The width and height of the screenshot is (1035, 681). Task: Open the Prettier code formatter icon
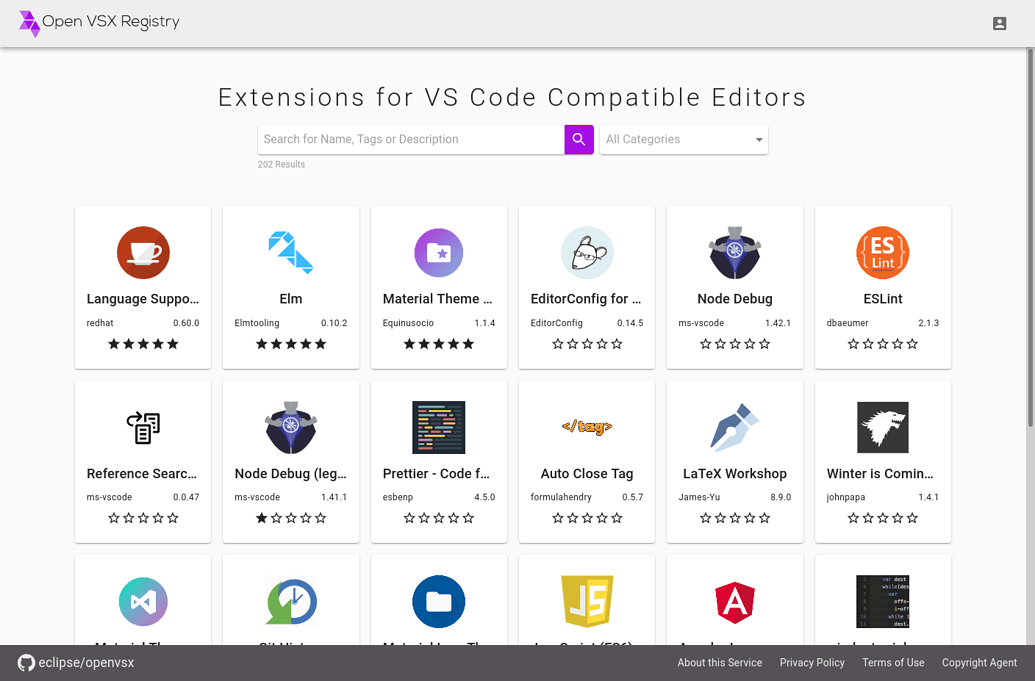439,426
